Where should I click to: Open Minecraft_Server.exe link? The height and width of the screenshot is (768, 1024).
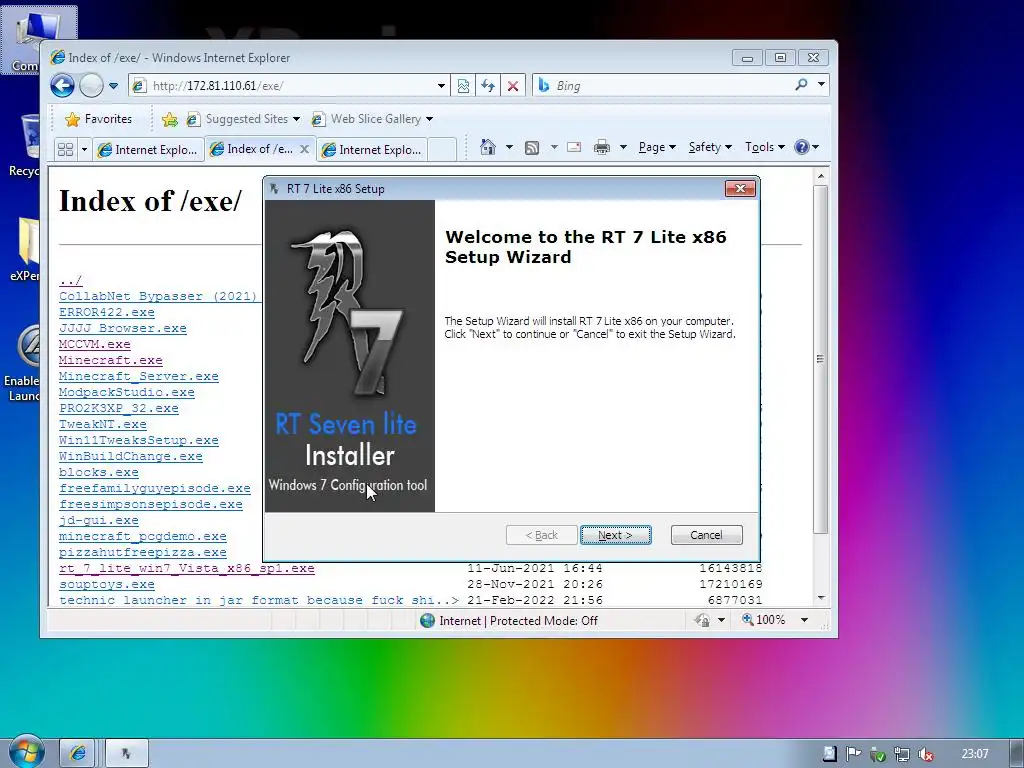pyautogui.click(x=138, y=376)
